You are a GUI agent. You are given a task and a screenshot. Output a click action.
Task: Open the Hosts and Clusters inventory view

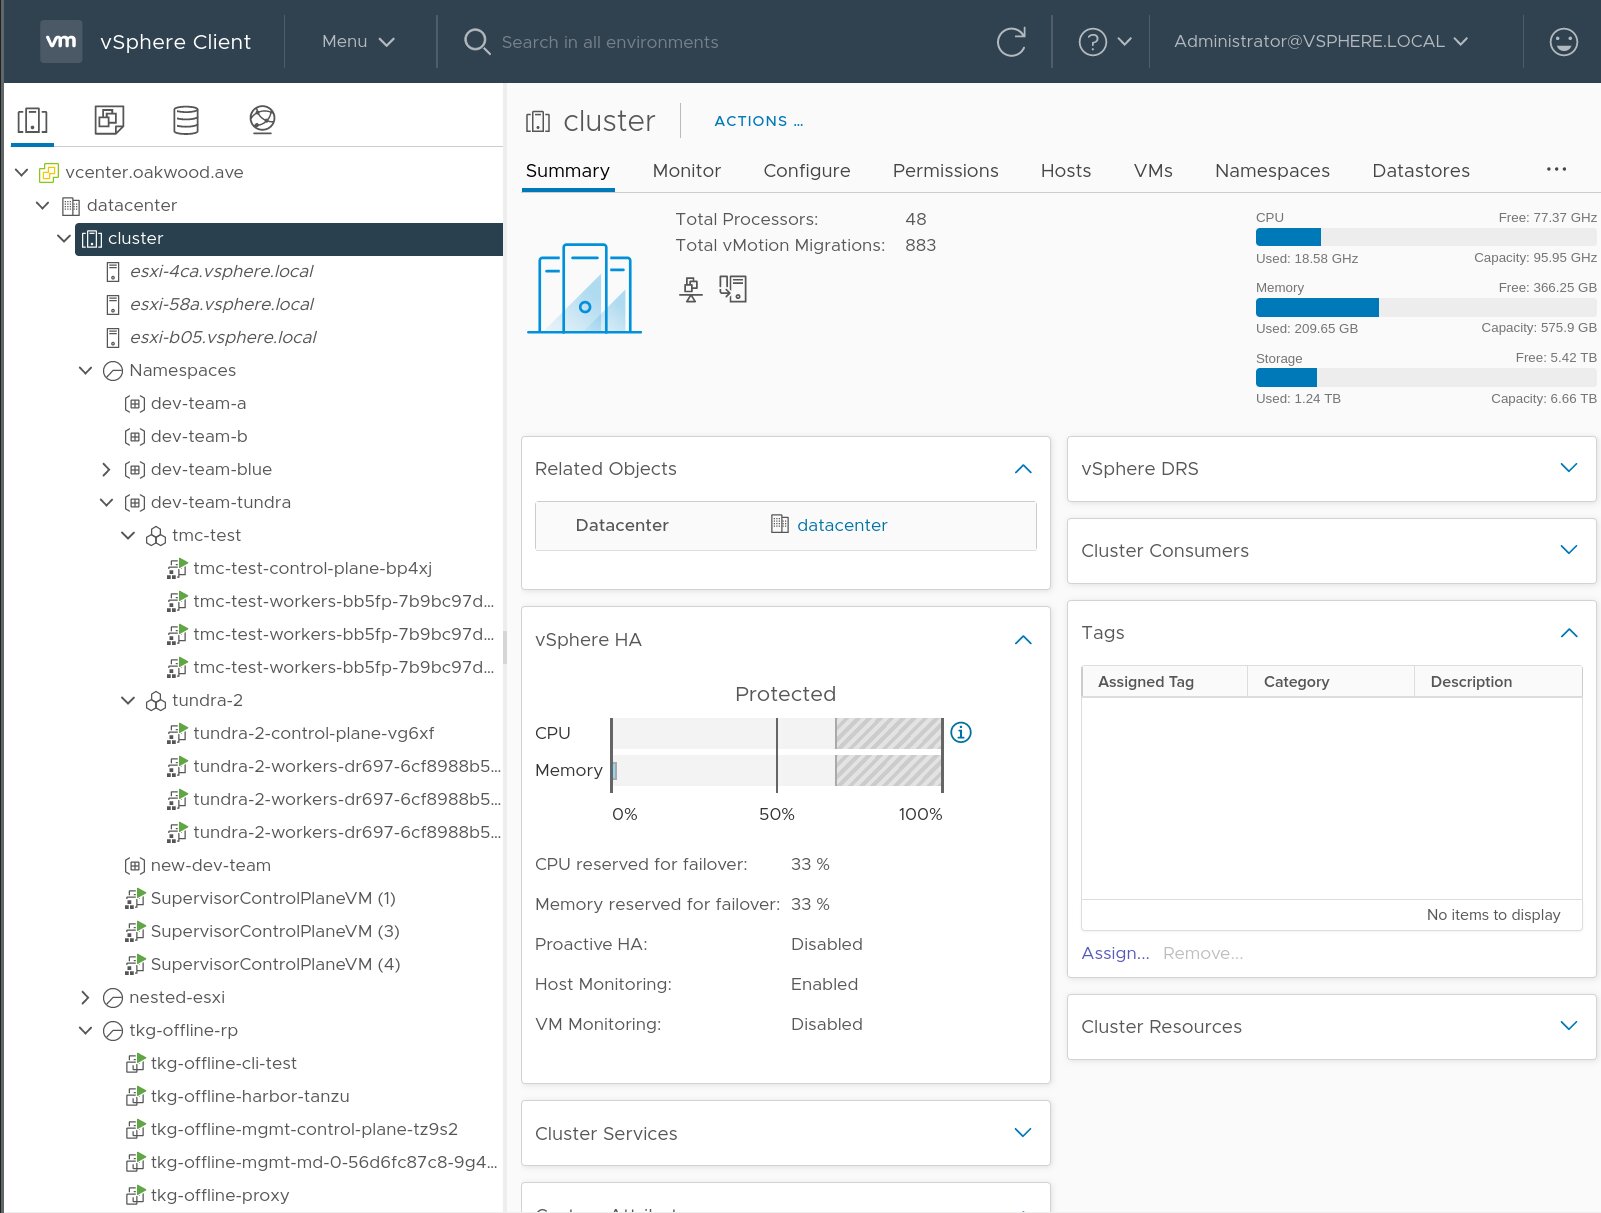(32, 120)
